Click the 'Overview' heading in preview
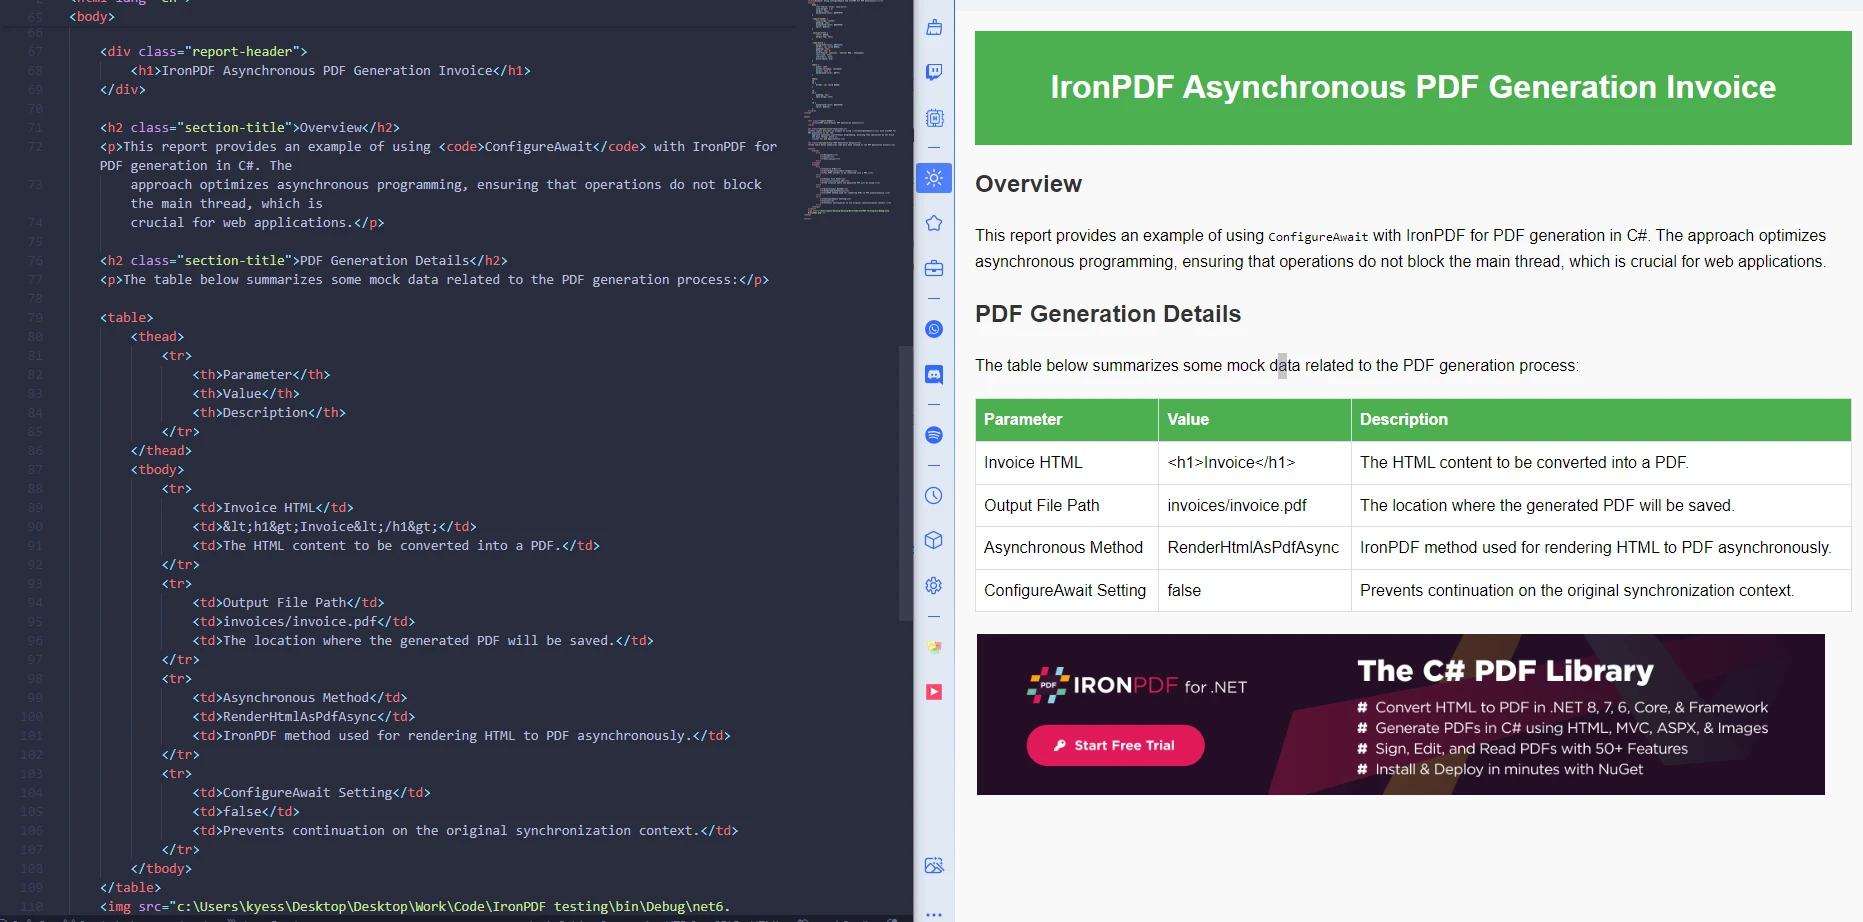Screen dimensions: 1863x922 coord(1028,184)
